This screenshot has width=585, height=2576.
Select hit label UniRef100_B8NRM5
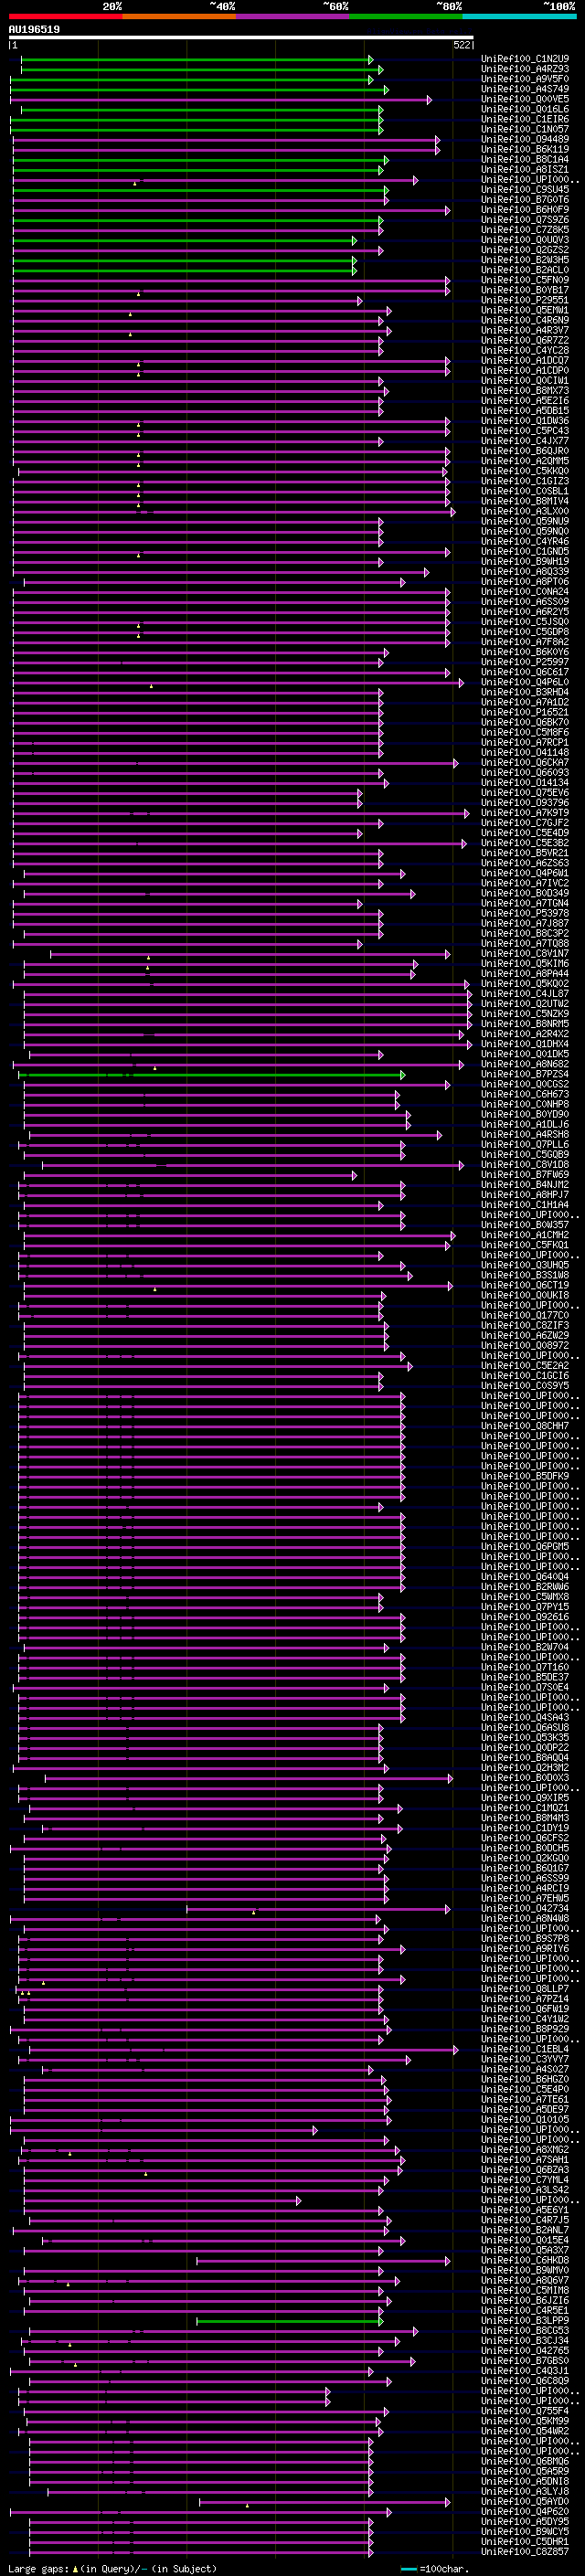[525, 1024]
